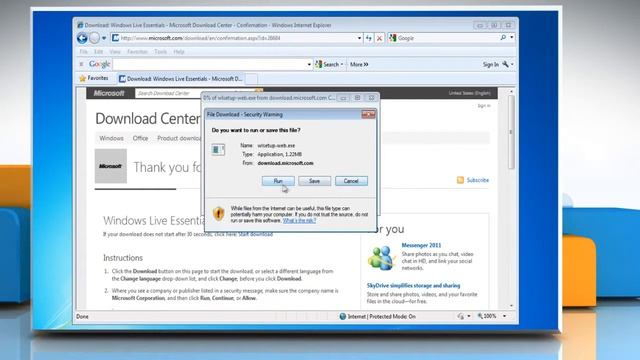Screen dimensions: 640x360
Task: Click Save in the File Download dialog
Action: coord(314,181)
